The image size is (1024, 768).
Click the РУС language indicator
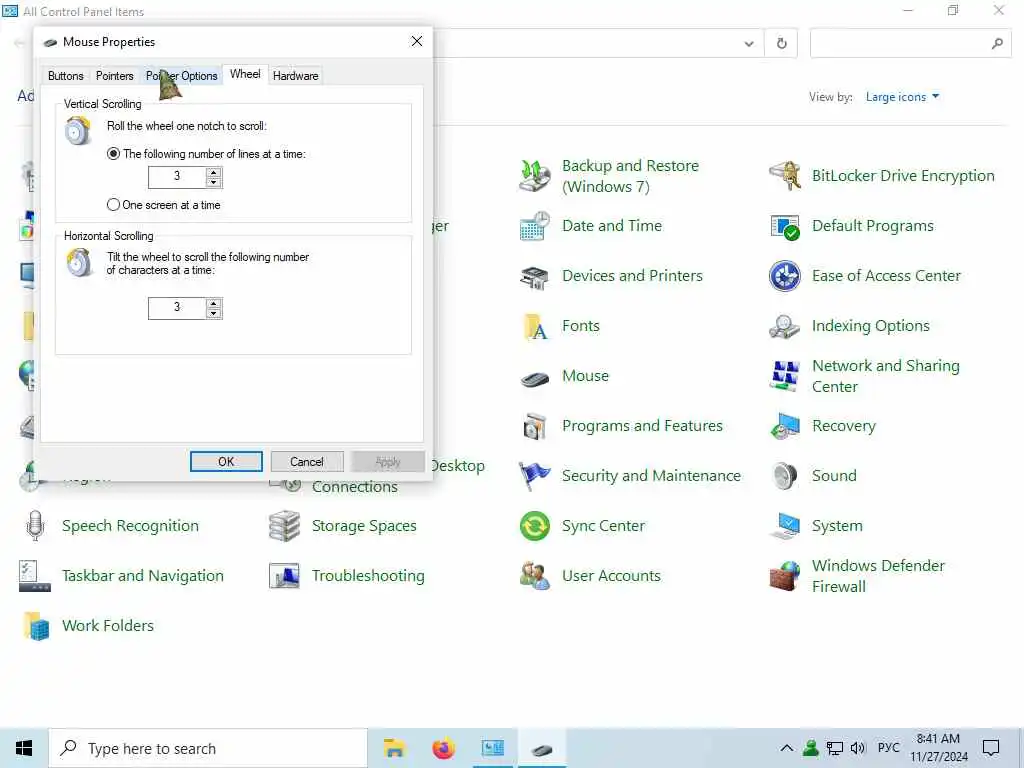point(888,748)
